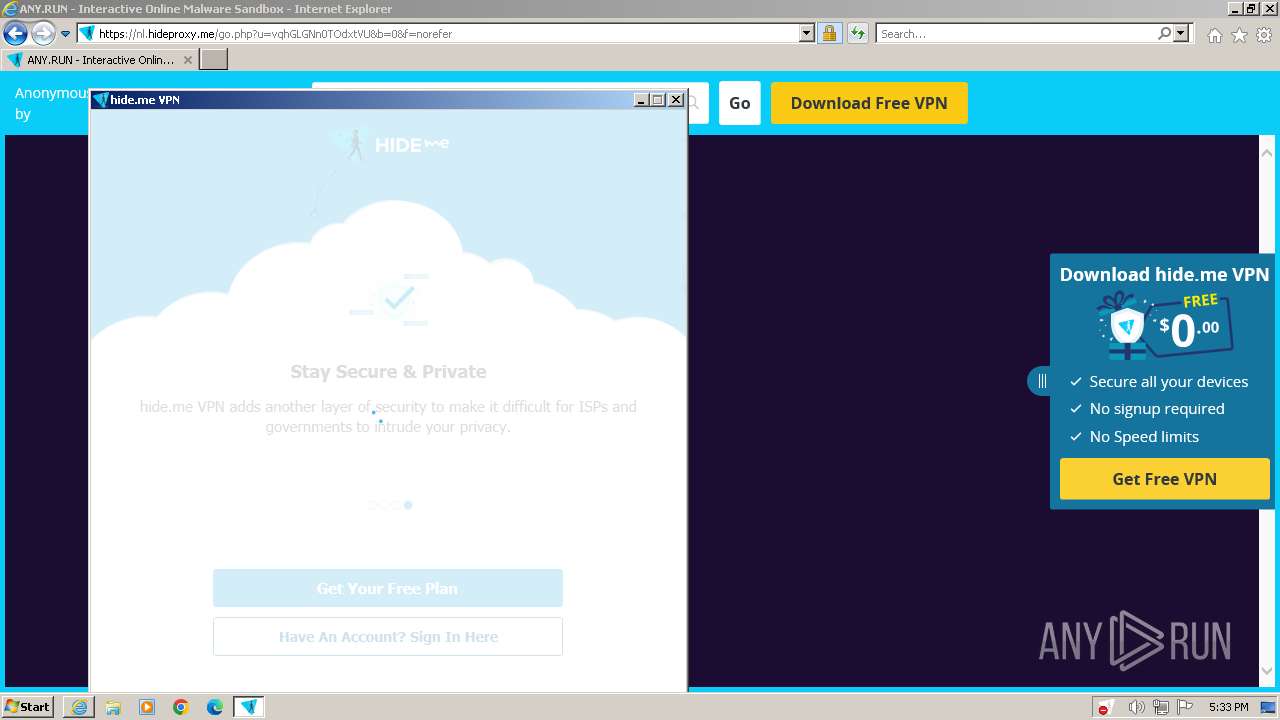Click the Refresh page icon
This screenshot has width=1280, height=720.
(857, 33)
